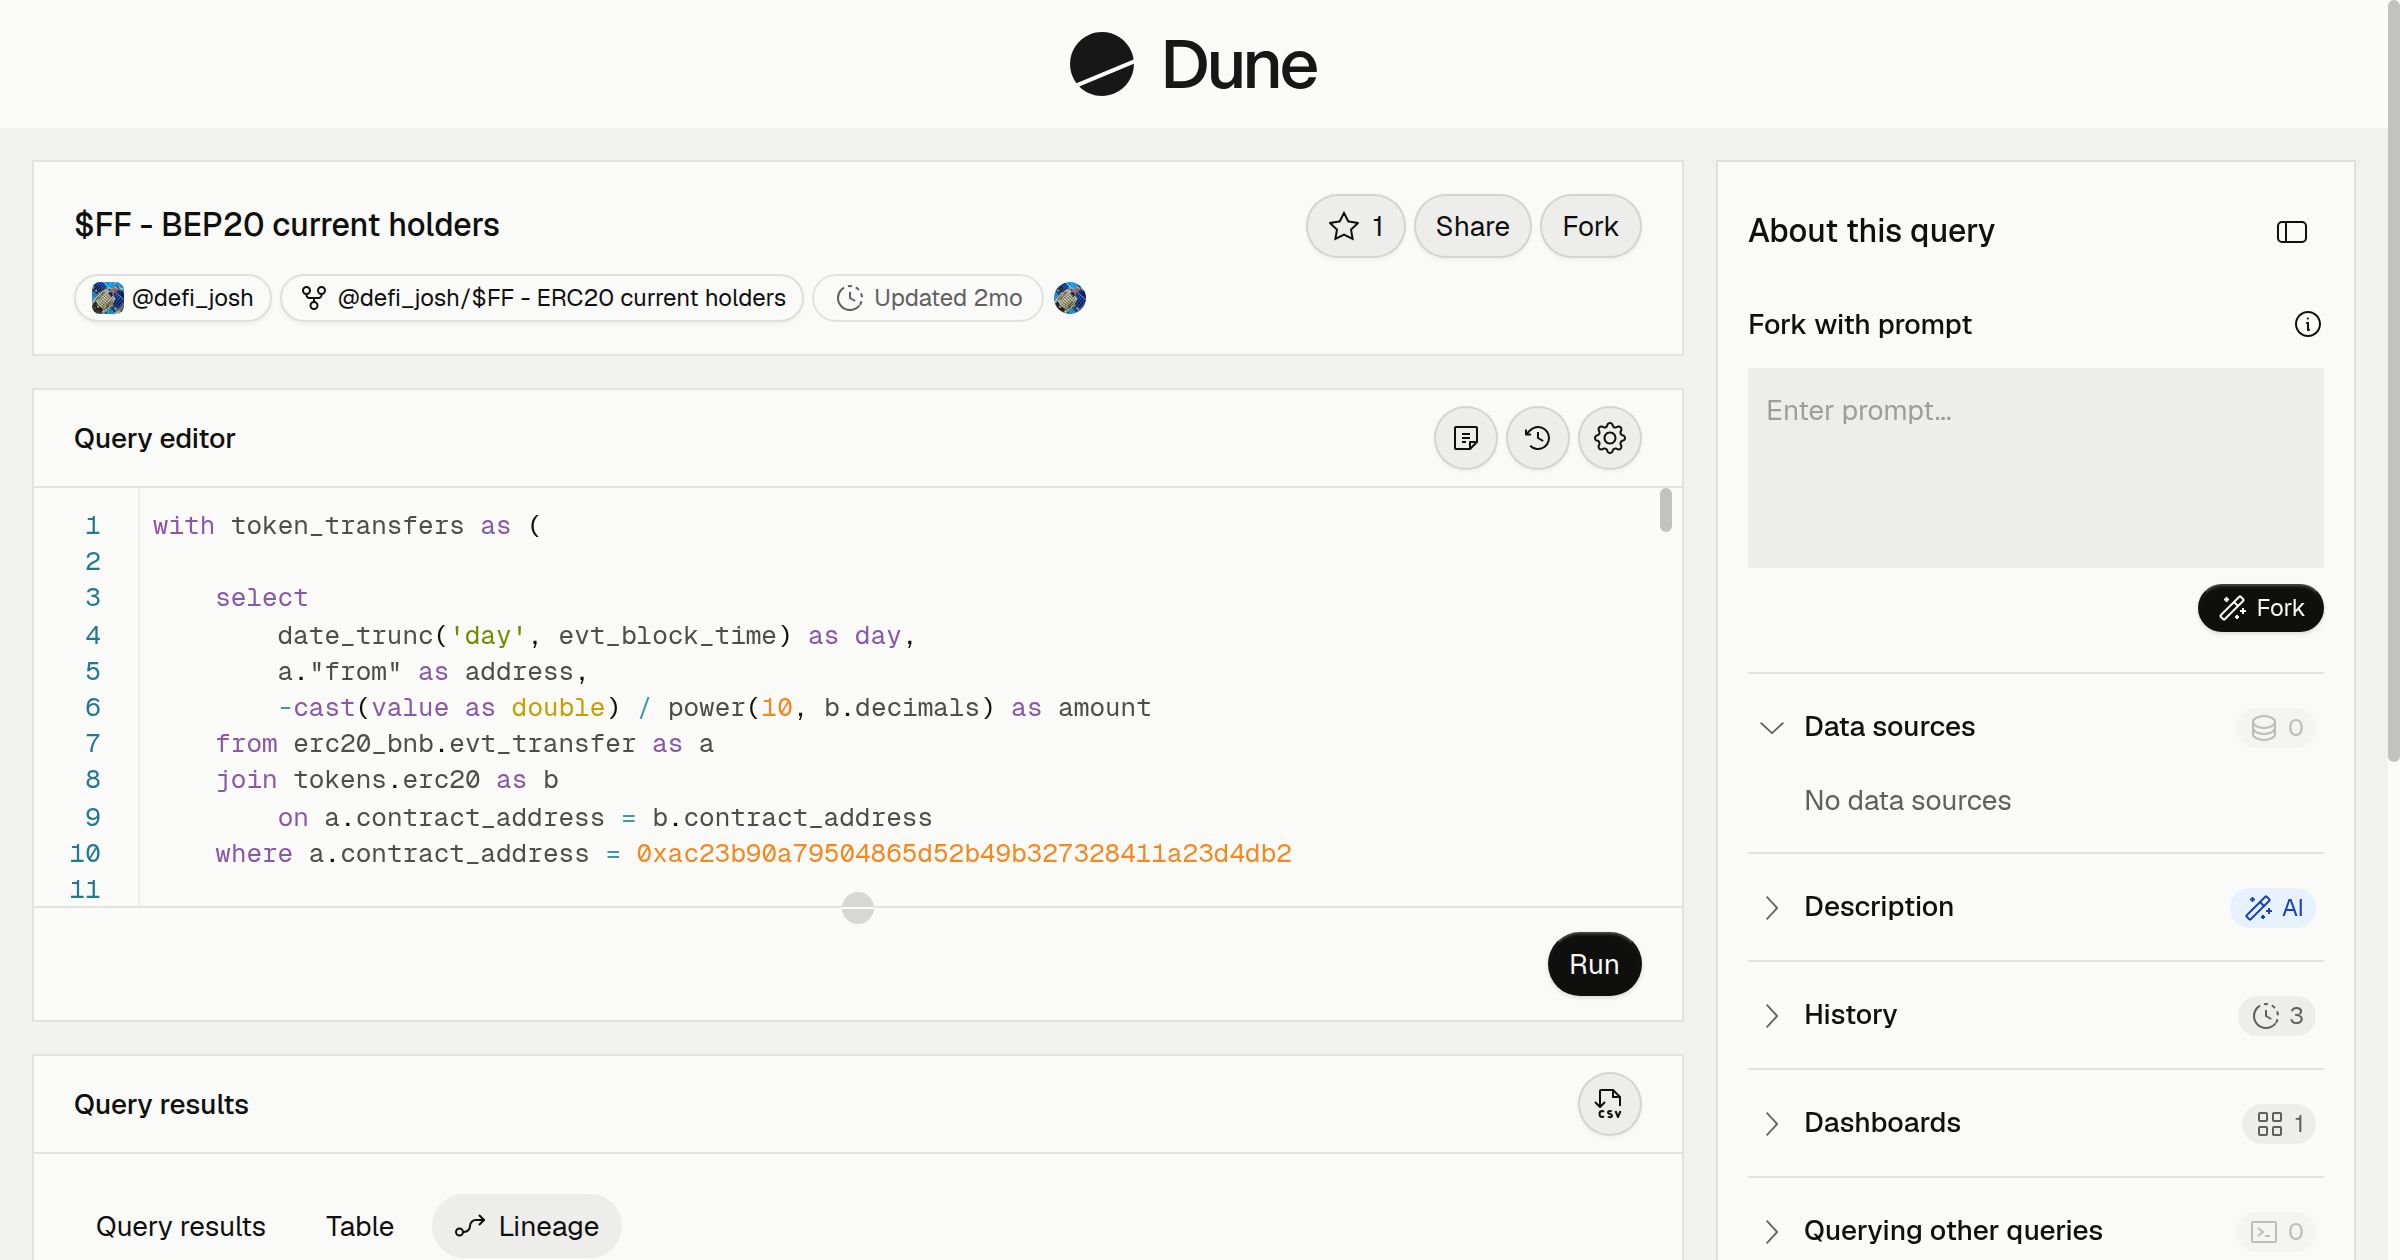2400x1260 pixels.
Task: Click the Fork with prompt info icon
Action: [x=2307, y=324]
